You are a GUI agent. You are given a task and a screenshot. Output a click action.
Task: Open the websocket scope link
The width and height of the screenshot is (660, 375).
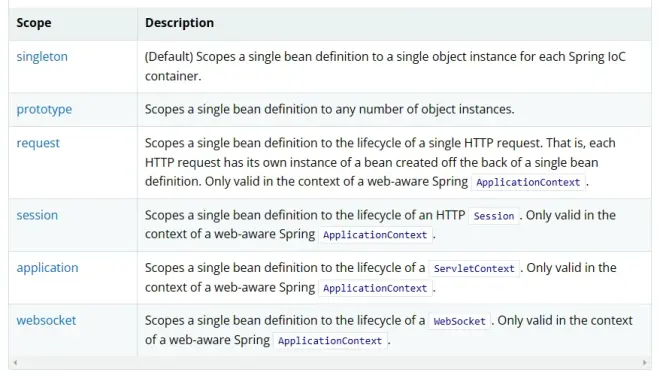(46, 320)
